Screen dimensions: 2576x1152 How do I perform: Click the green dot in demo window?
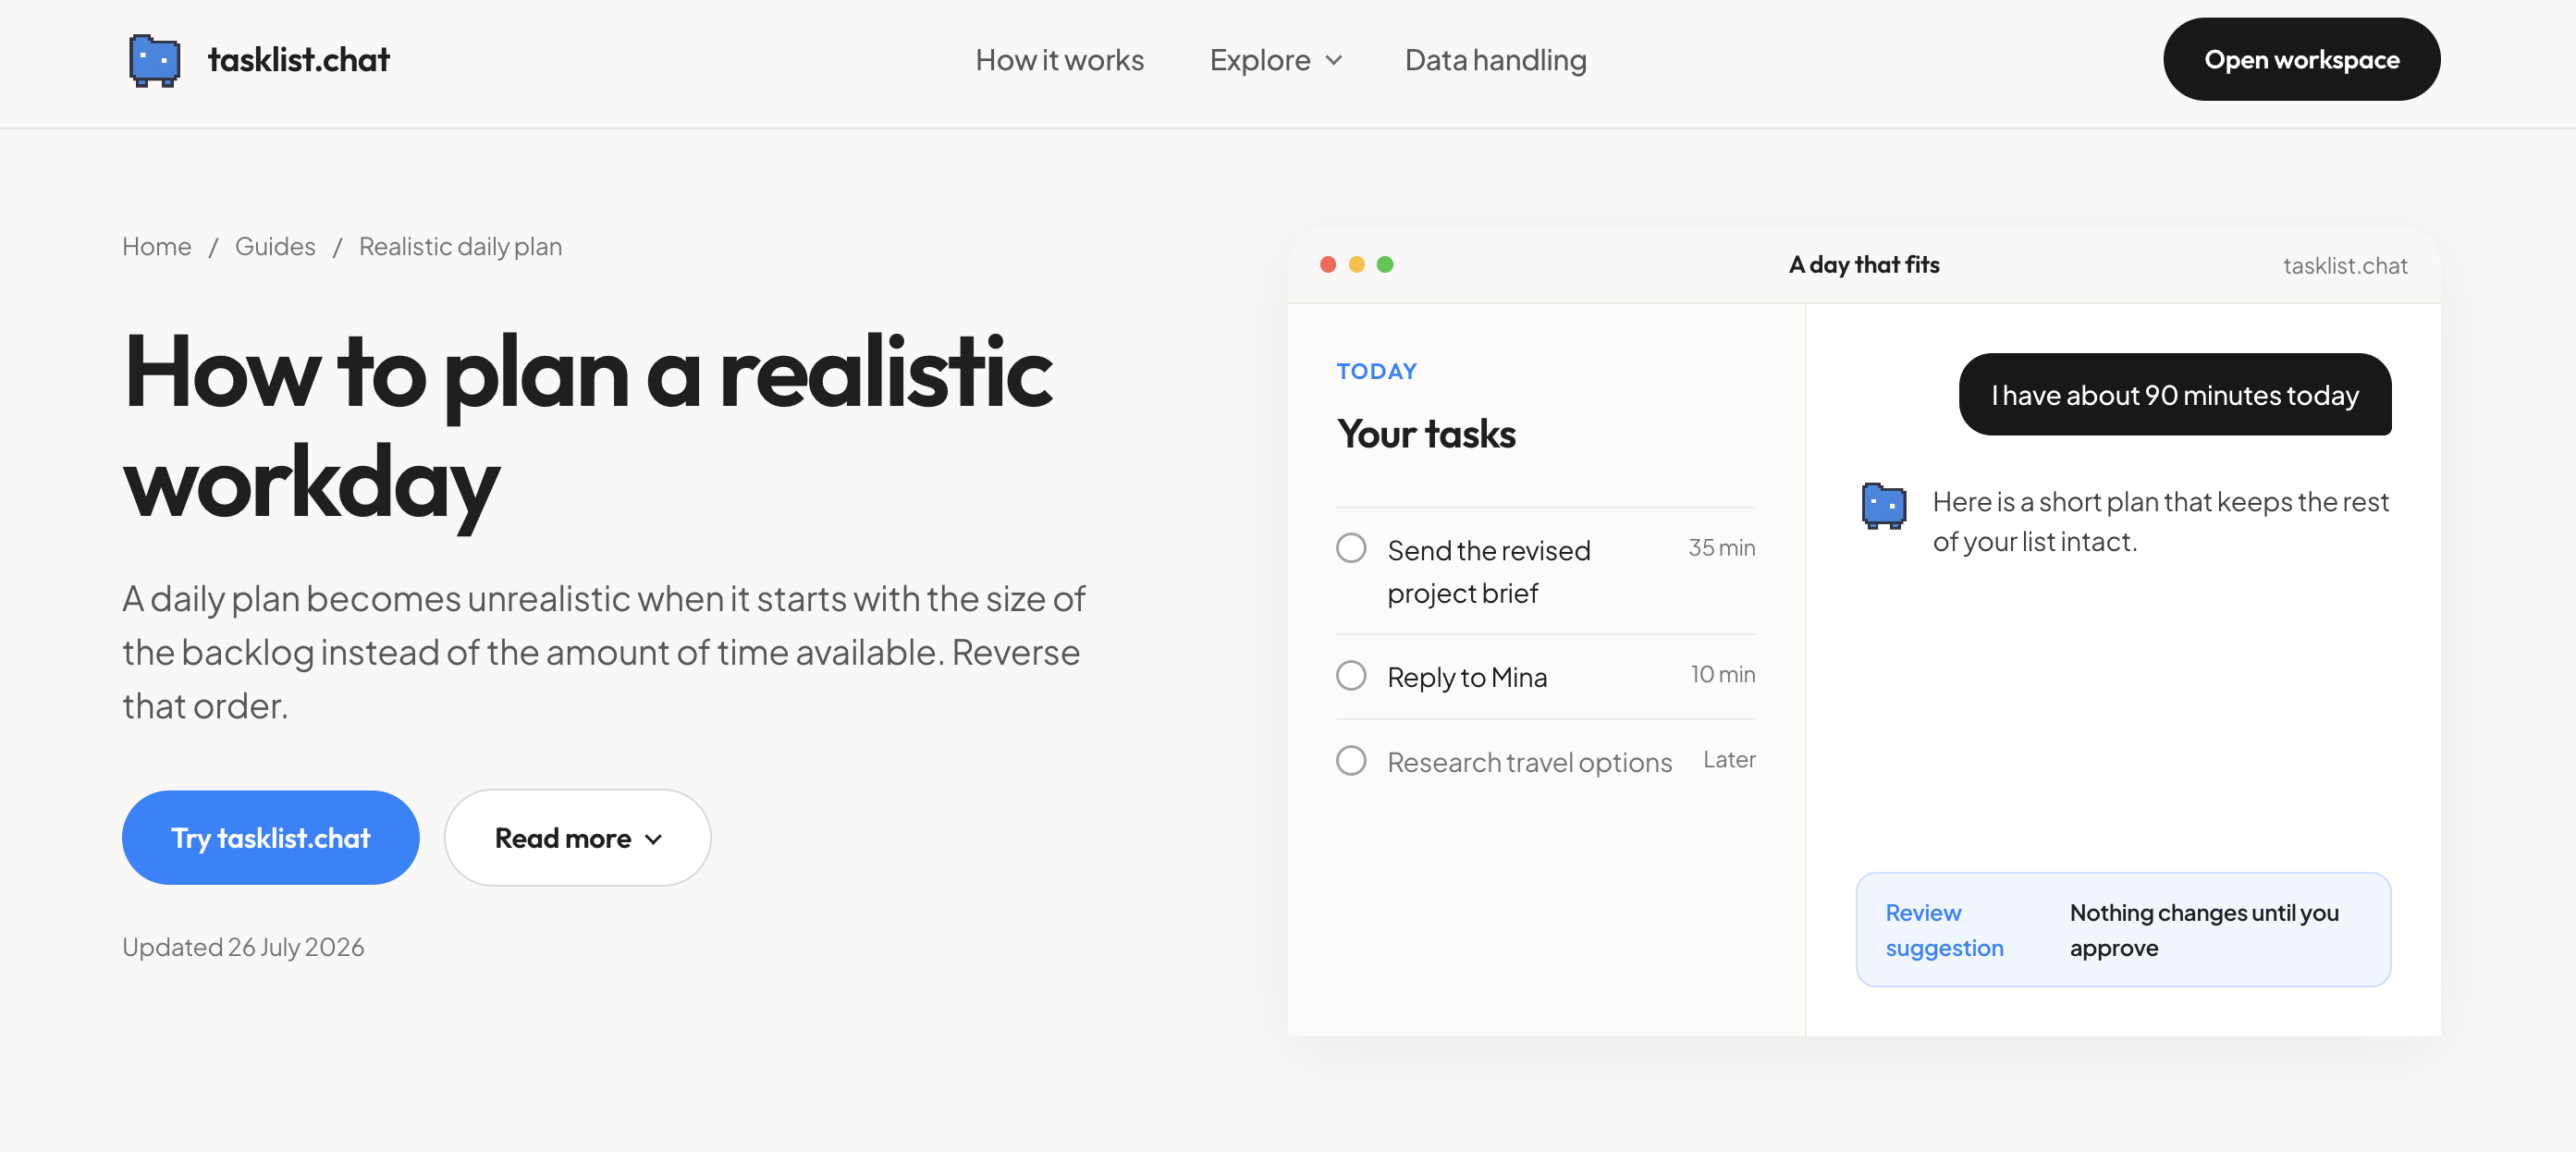click(x=1385, y=264)
